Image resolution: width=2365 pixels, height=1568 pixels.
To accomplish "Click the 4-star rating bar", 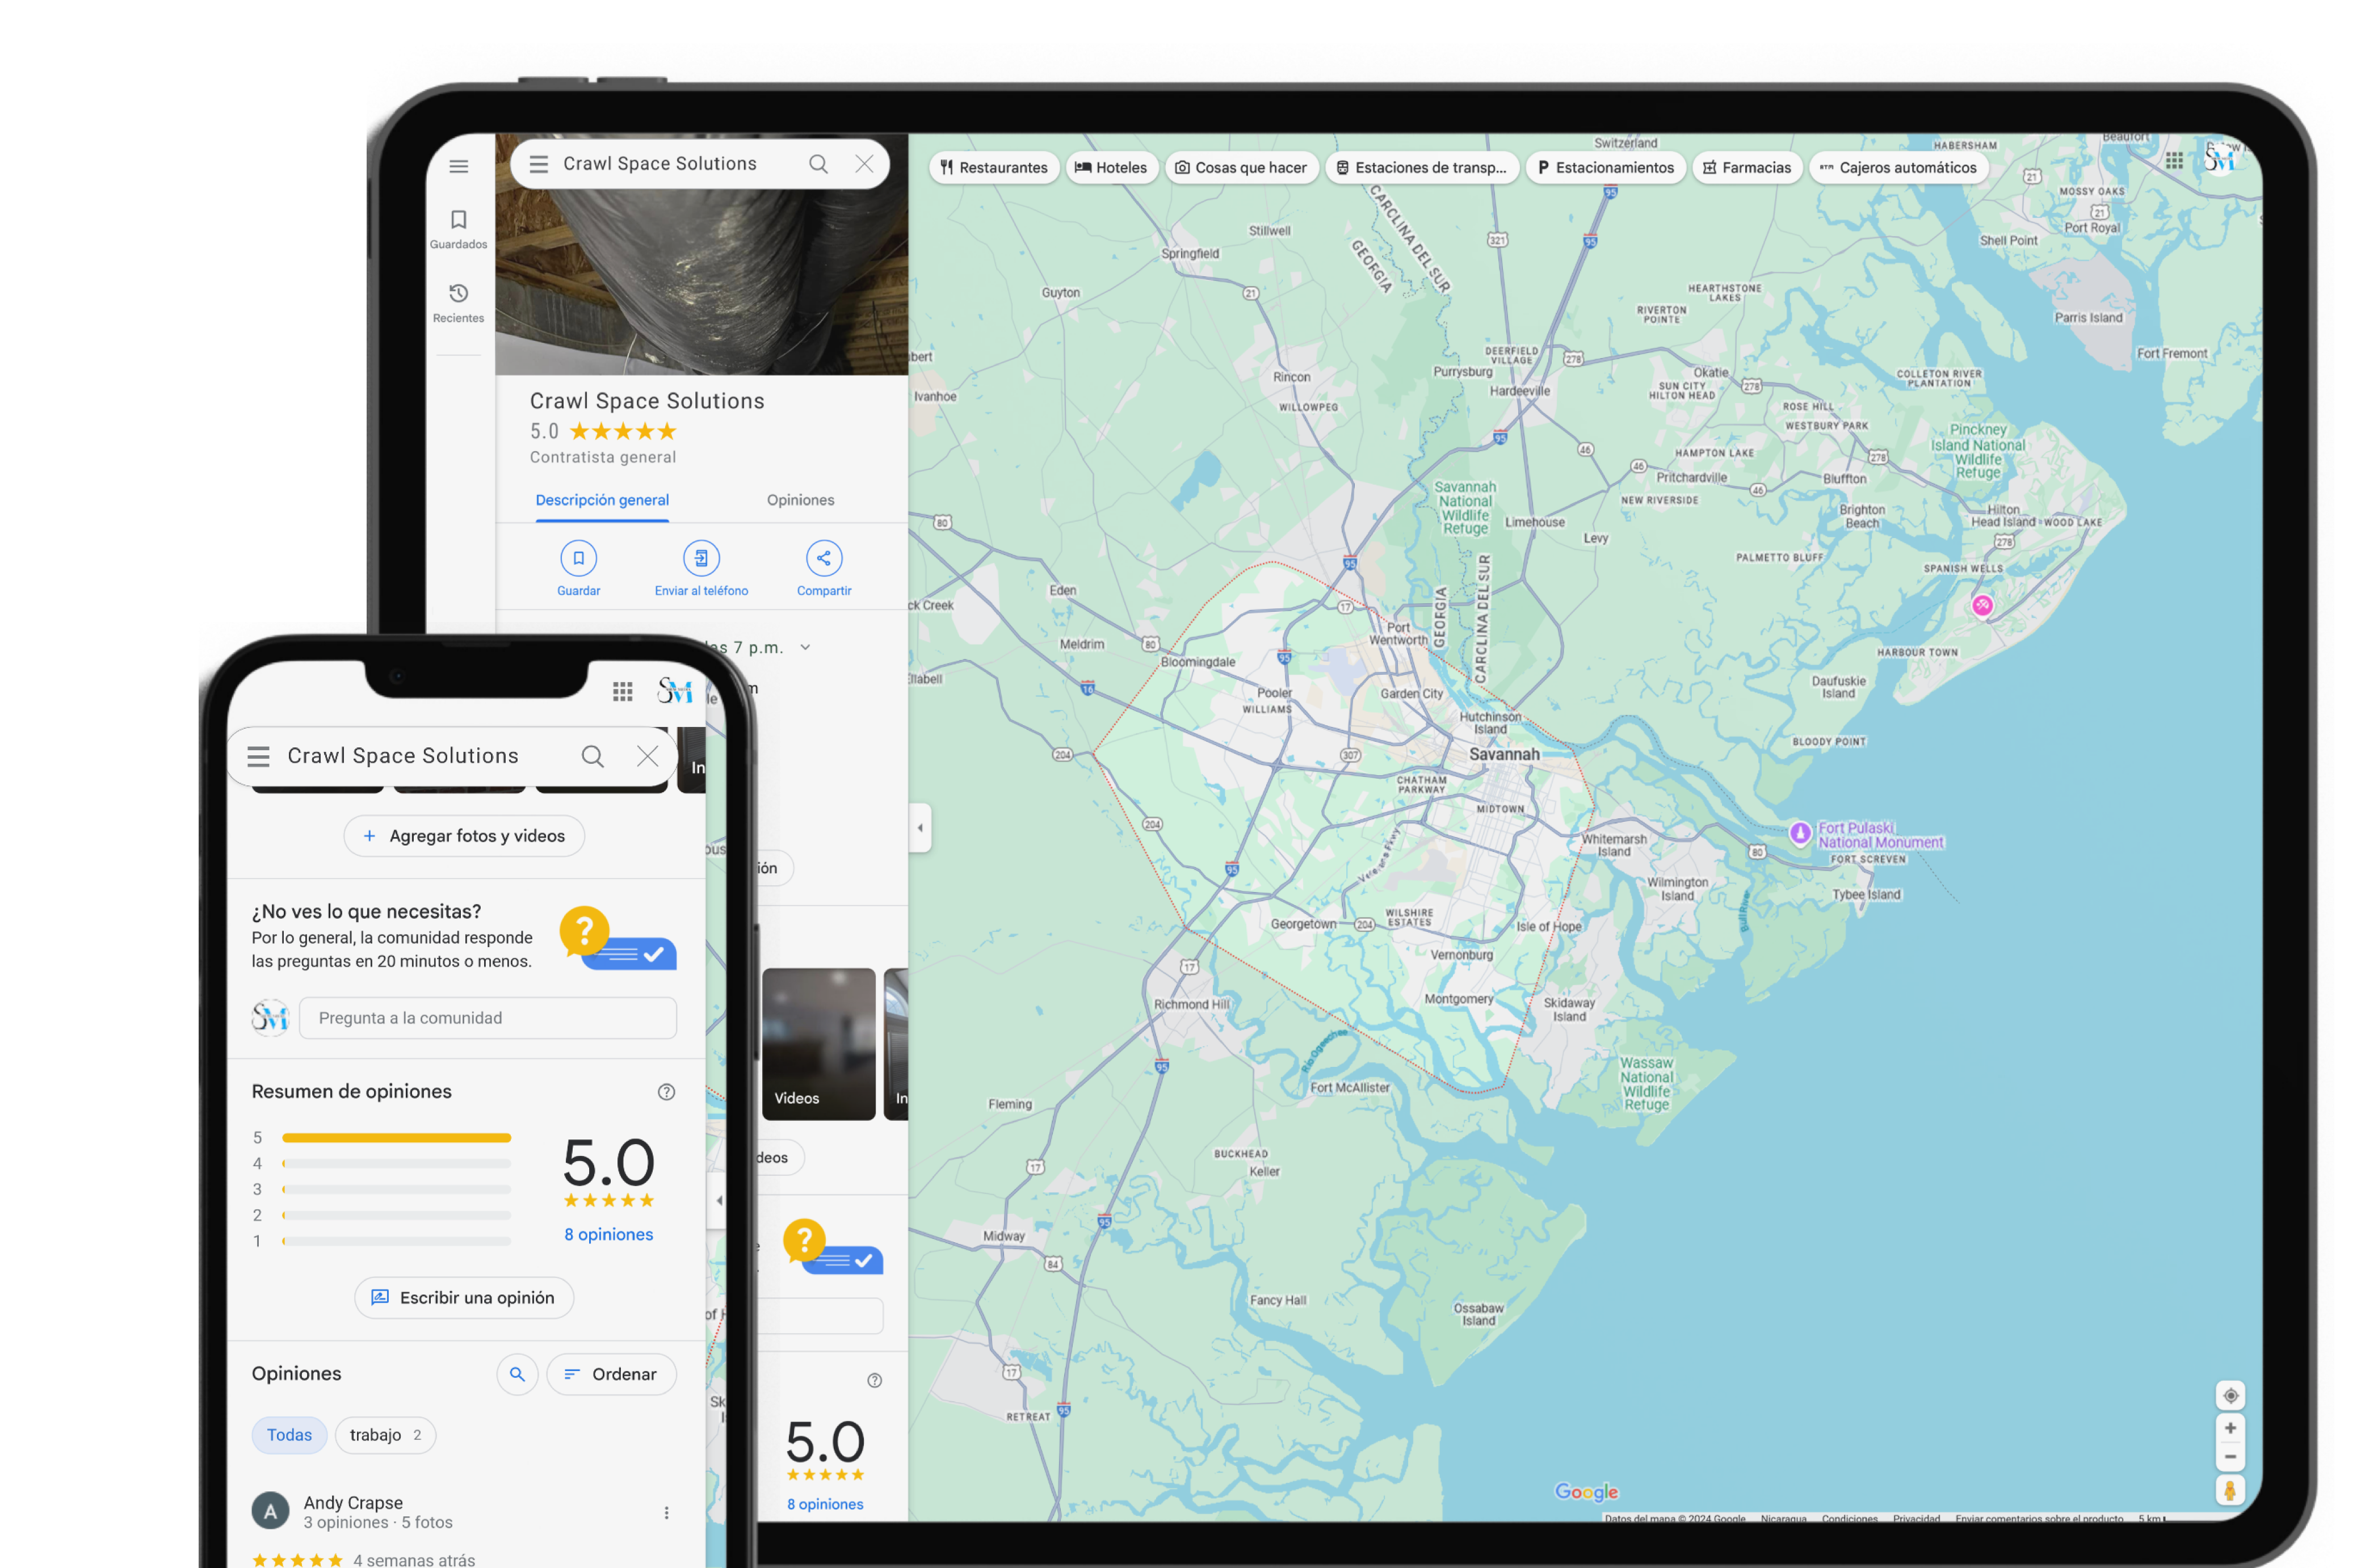I will point(396,1164).
